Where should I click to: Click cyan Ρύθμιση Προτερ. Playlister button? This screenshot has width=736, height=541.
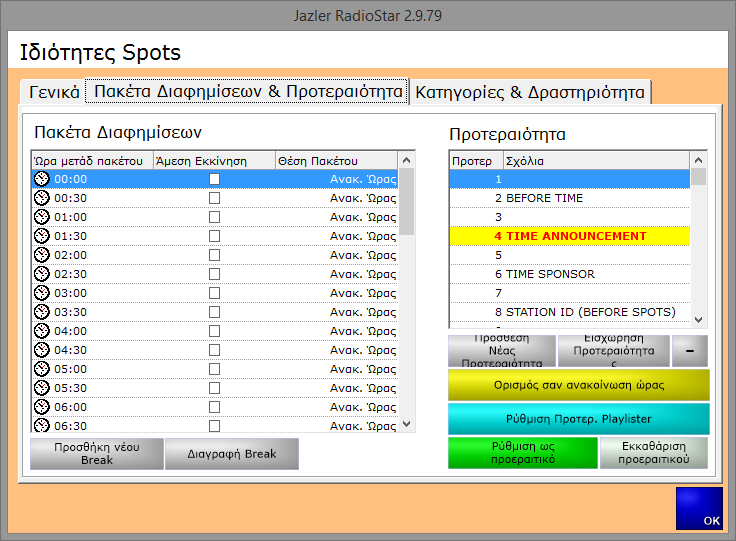point(579,419)
